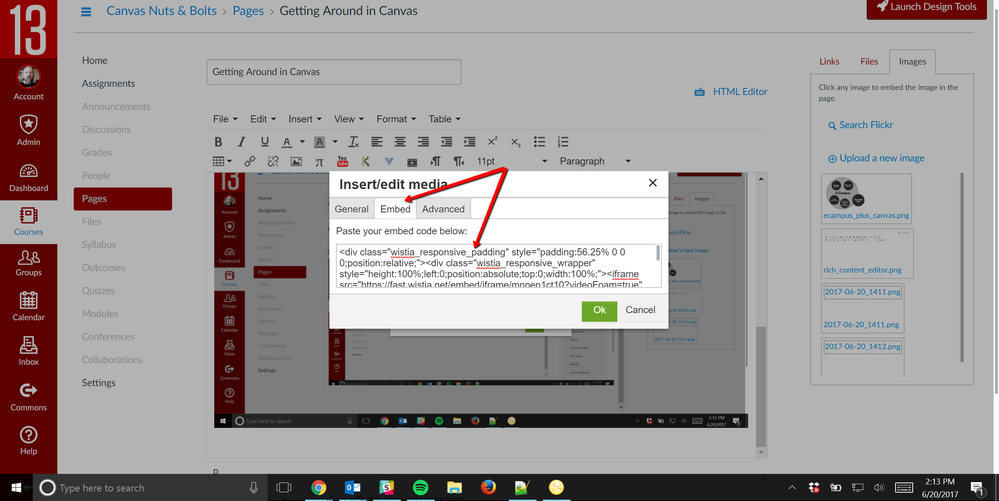Click the embed code text area

[497, 265]
